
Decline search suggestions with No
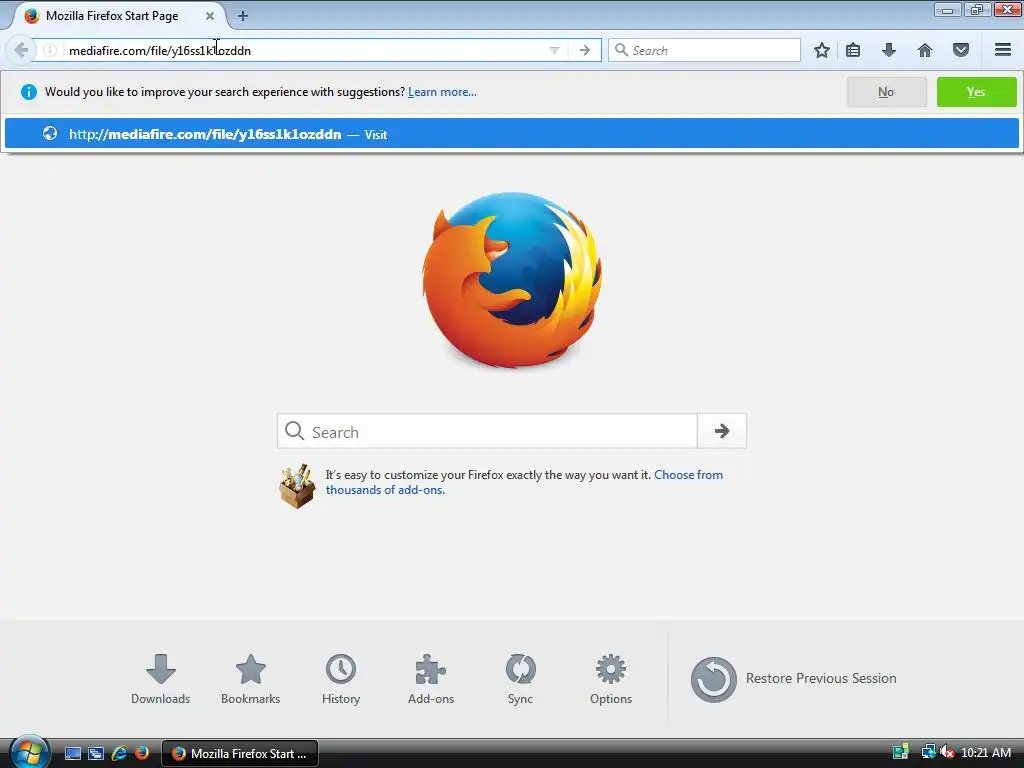tap(886, 92)
